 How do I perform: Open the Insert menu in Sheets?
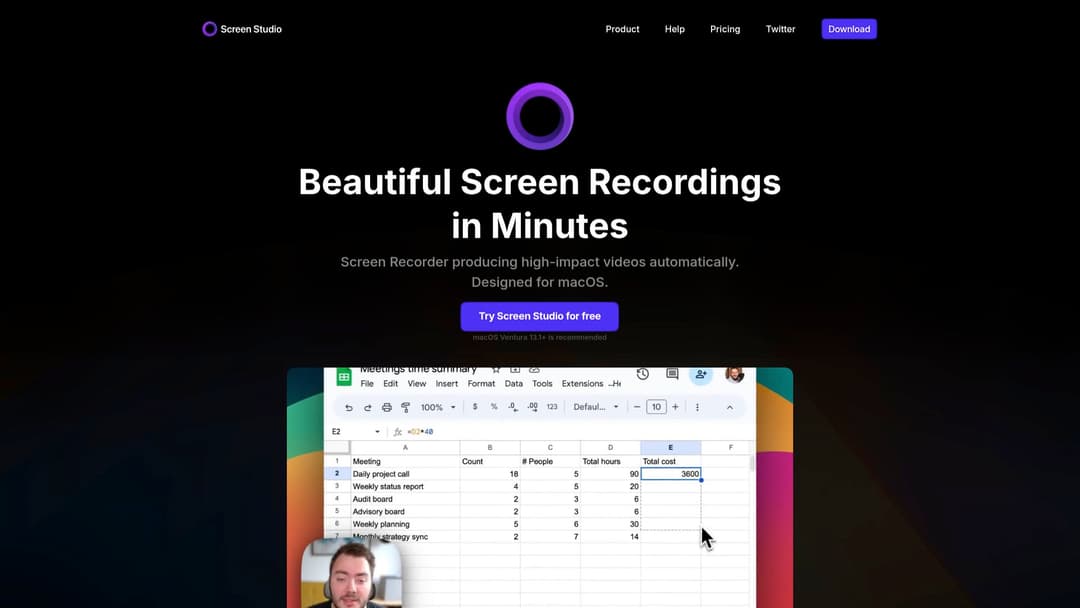coord(447,384)
